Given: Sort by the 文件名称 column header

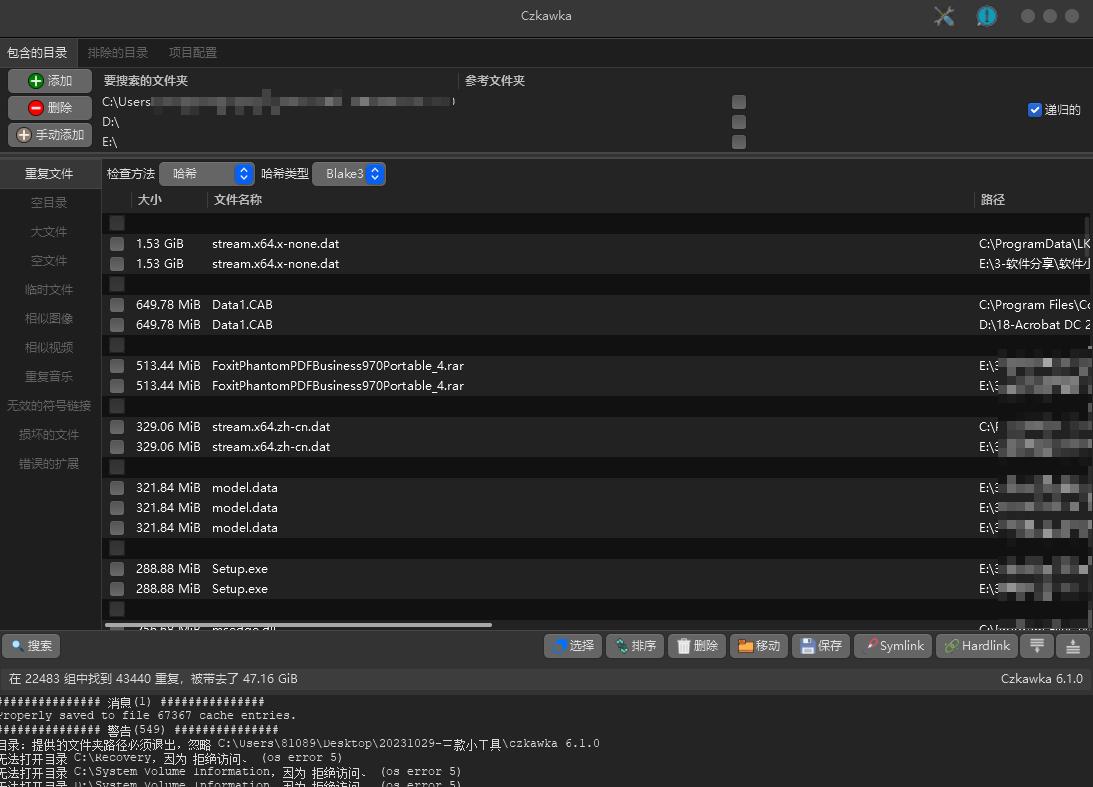Looking at the screenshot, I should [x=590, y=200].
